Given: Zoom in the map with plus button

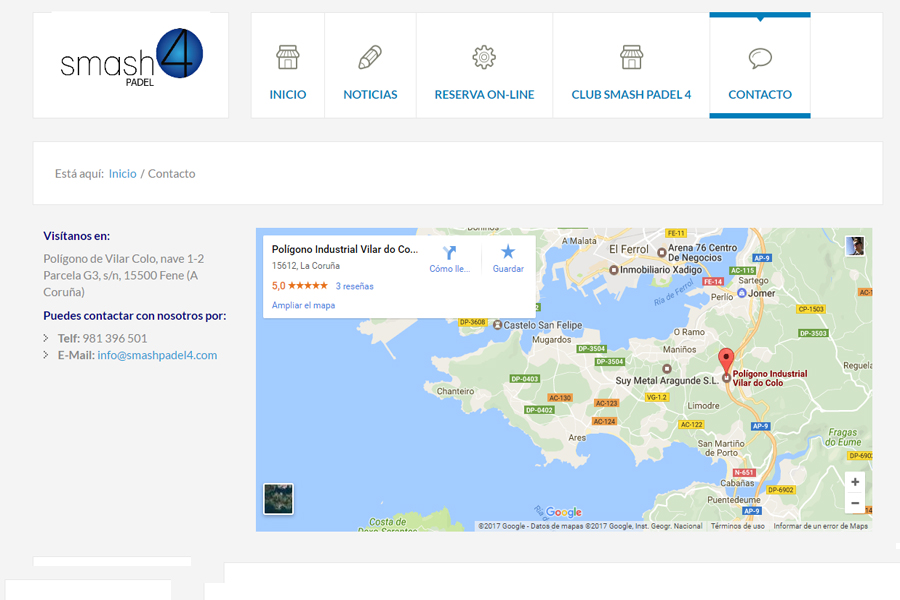Looking at the screenshot, I should pyautogui.click(x=854, y=482).
